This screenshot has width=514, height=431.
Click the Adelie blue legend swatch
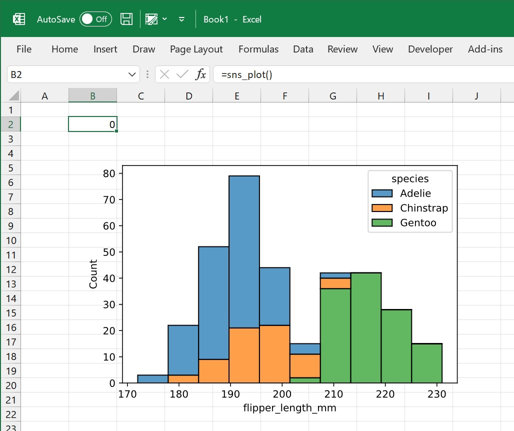point(382,193)
